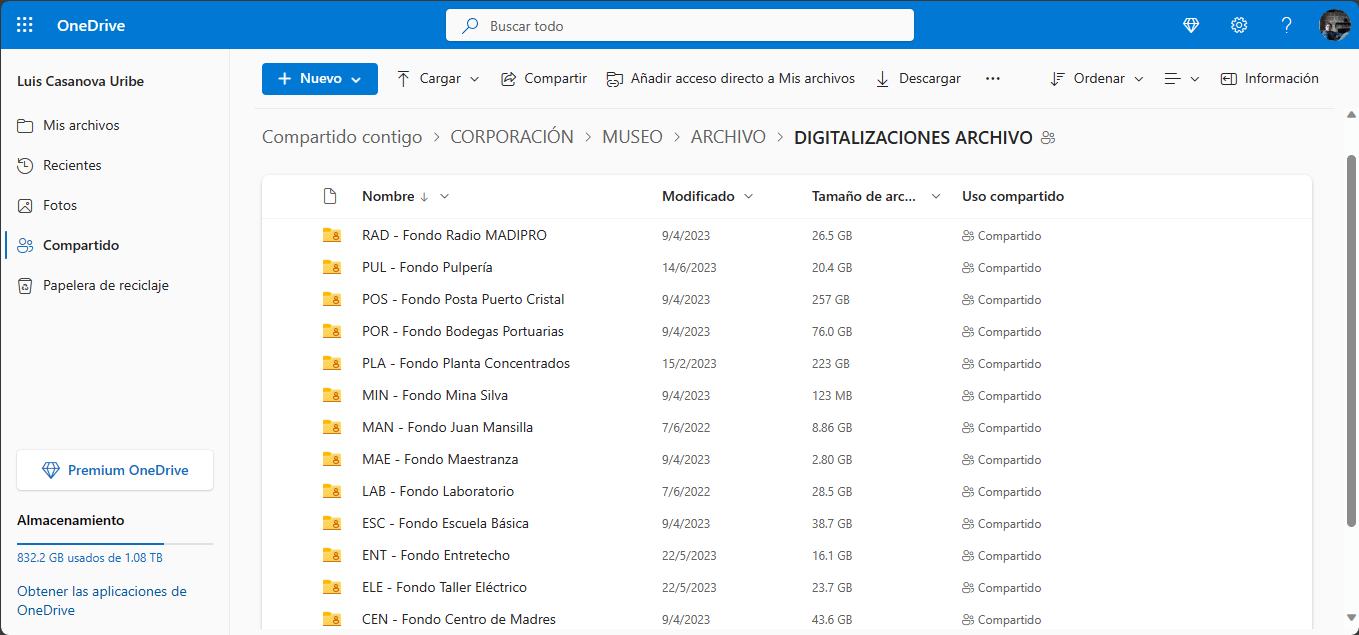Expand the Nuevo button dropdown
The image size is (1359, 635).
tap(356, 79)
